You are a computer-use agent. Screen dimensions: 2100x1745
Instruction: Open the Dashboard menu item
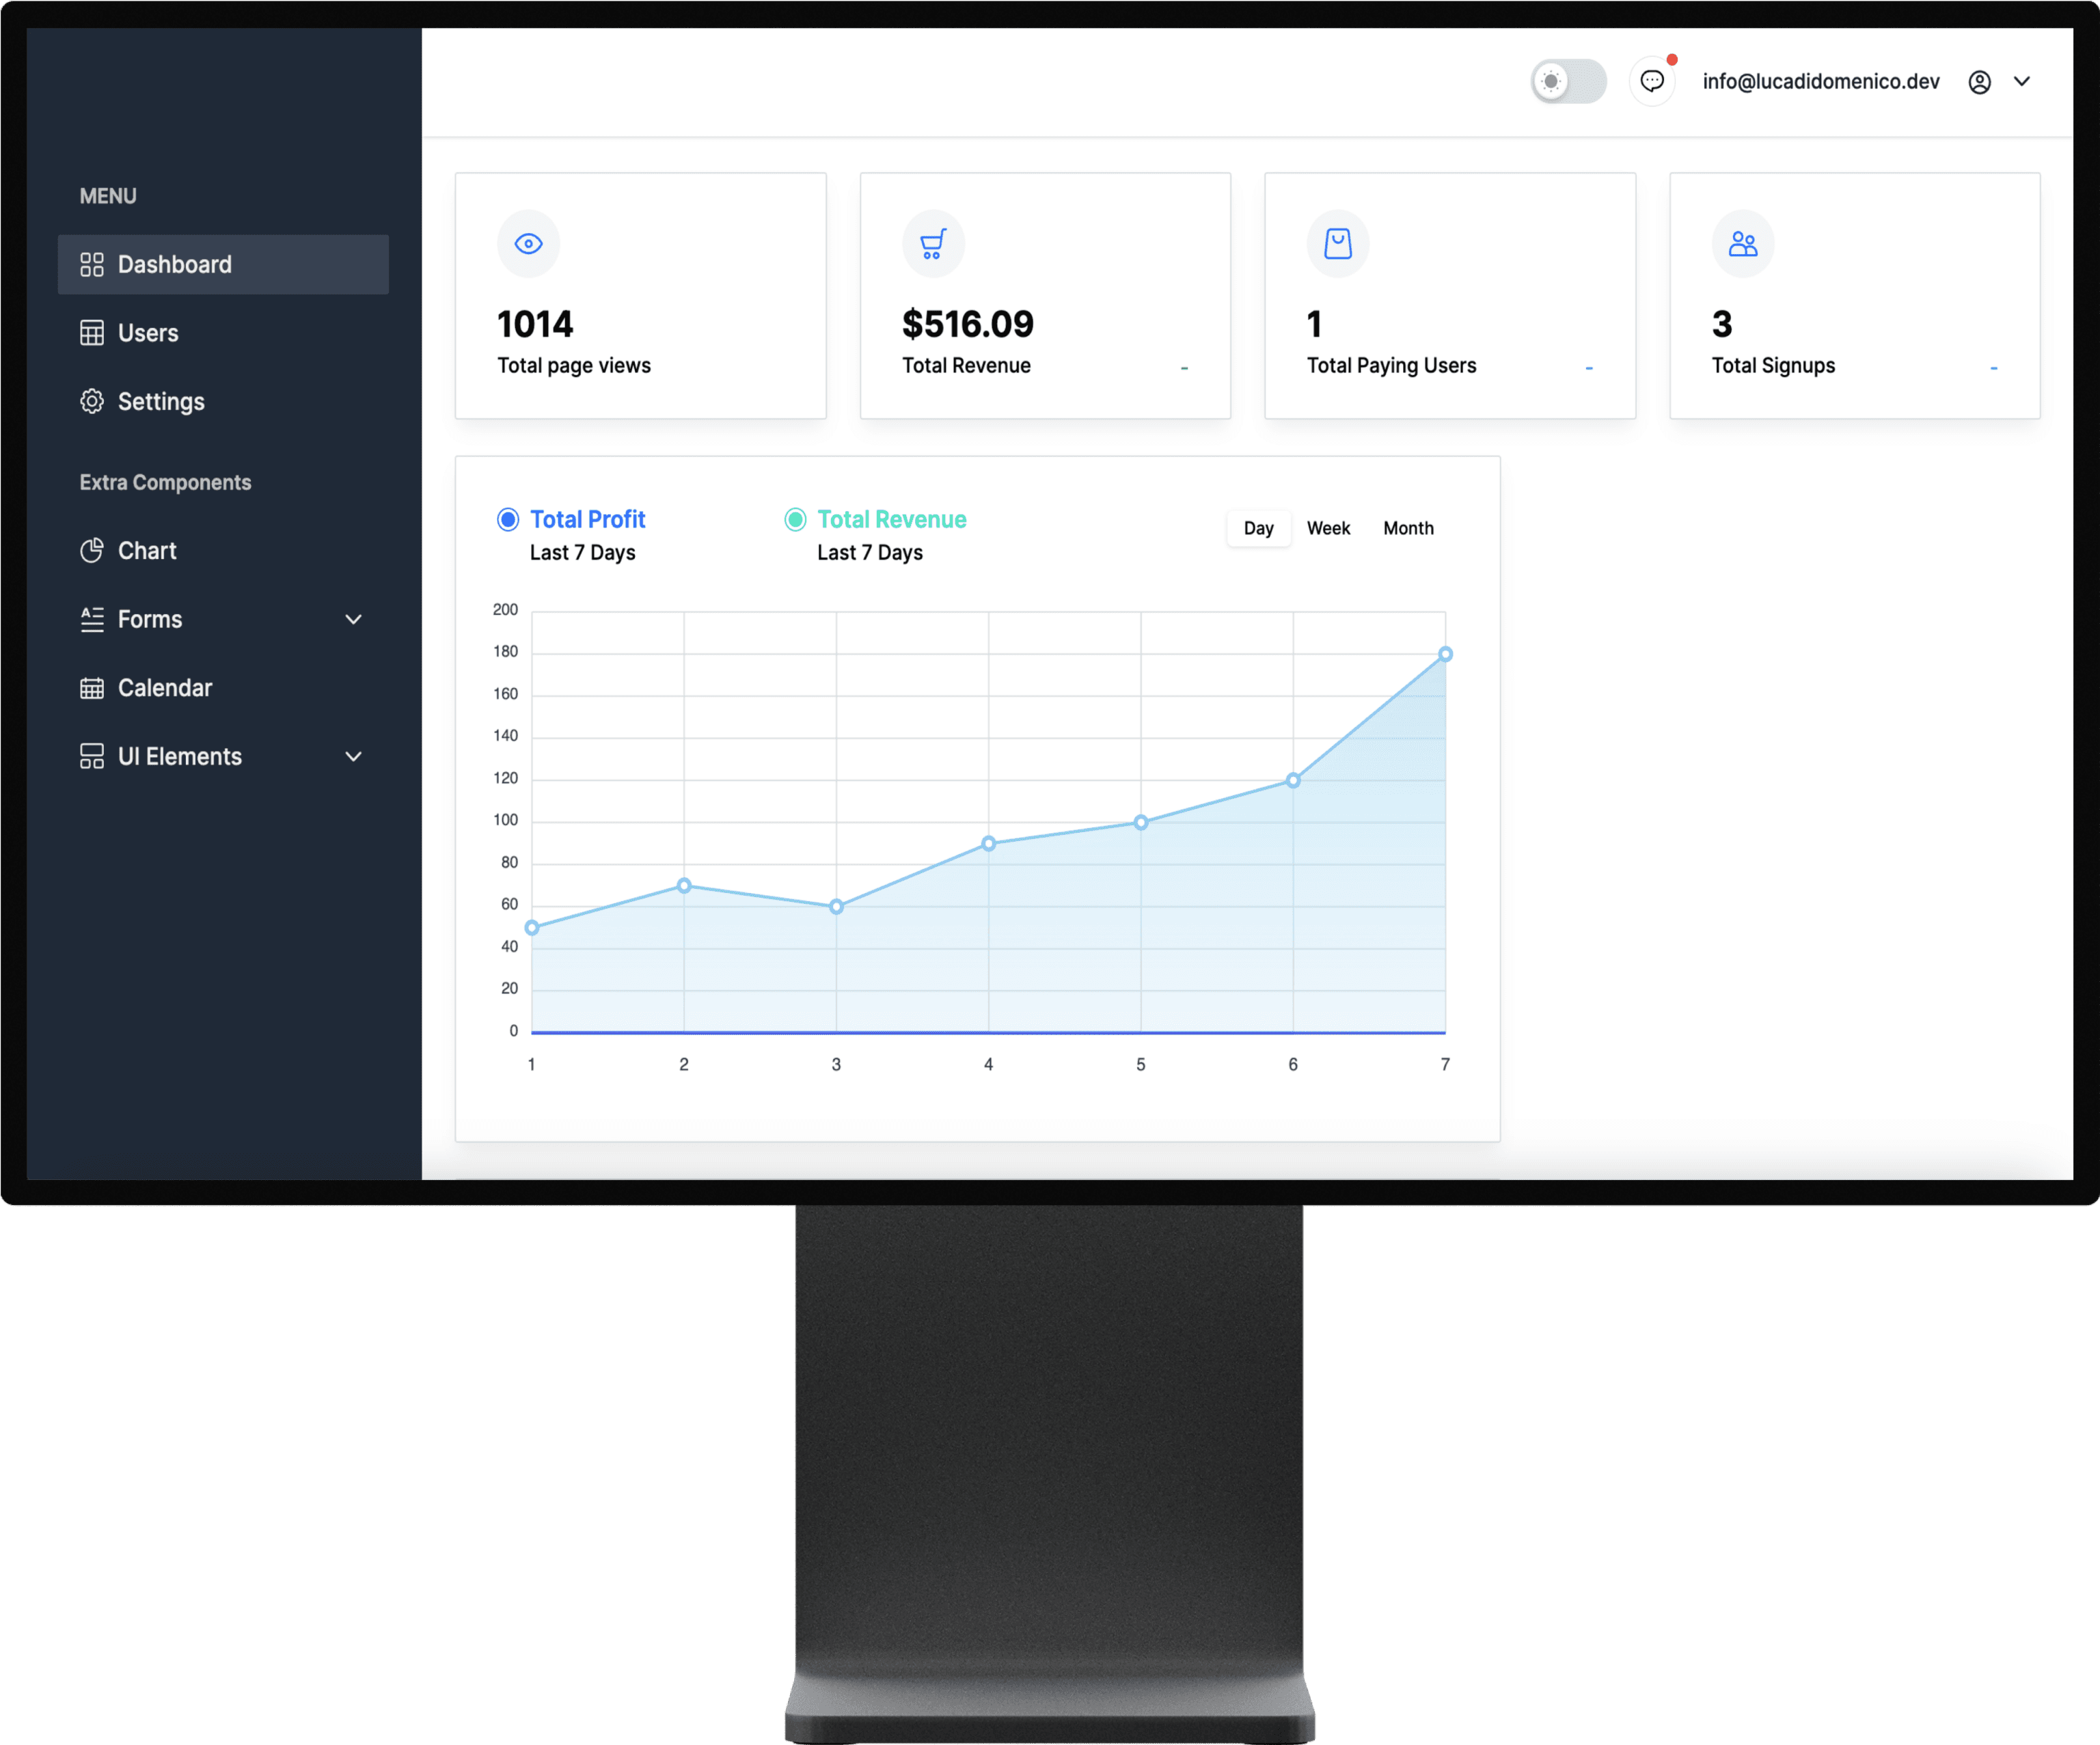pyautogui.click(x=223, y=264)
